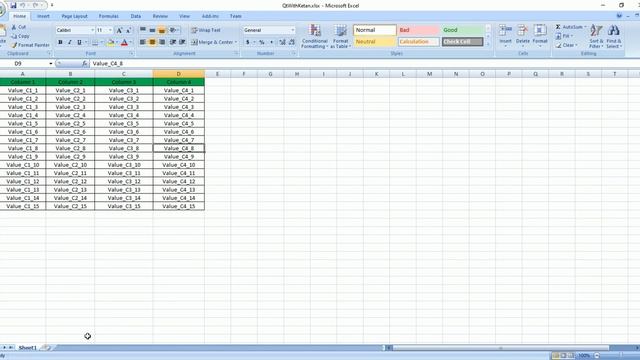Open the font size 11 dropdown
Viewport: 640px width, 360px height.
point(110,30)
